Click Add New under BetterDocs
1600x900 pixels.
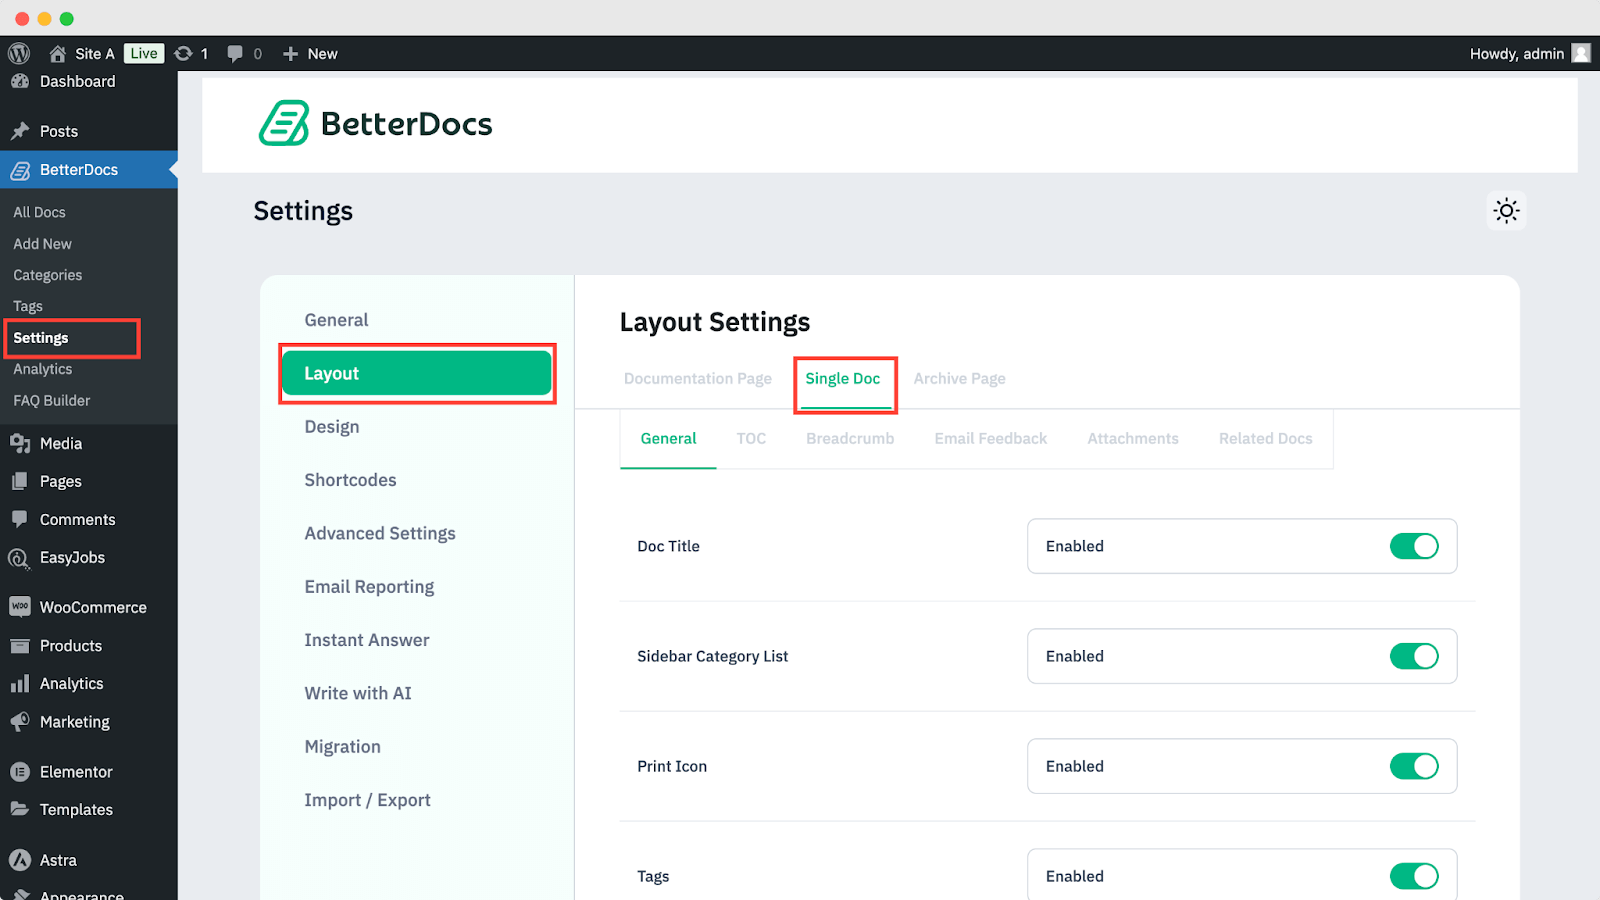pyautogui.click(x=42, y=243)
